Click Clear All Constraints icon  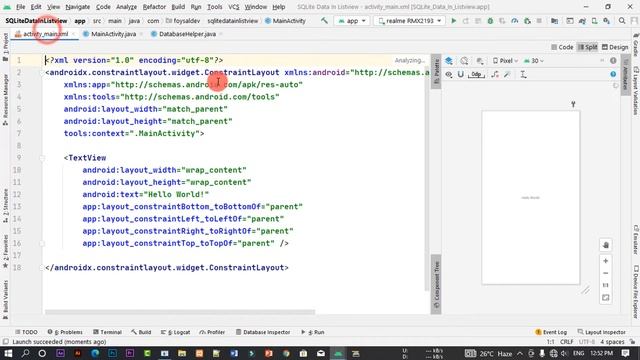(x=495, y=74)
